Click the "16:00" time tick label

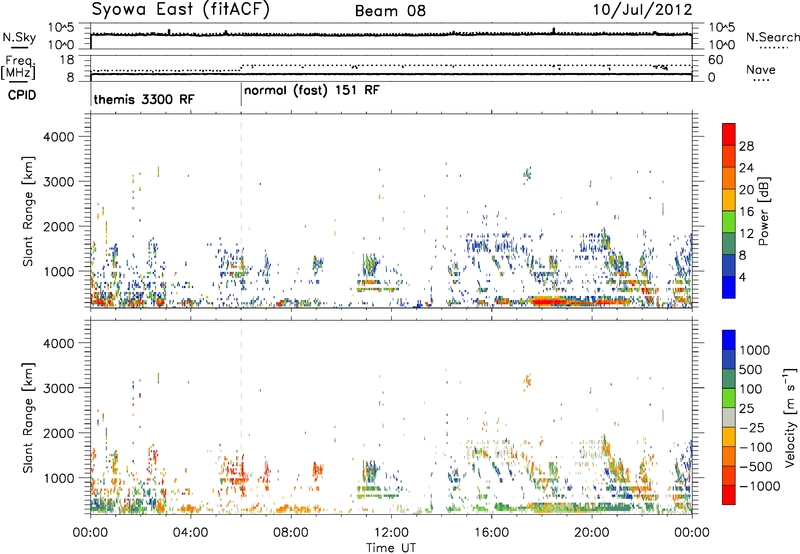[491, 533]
